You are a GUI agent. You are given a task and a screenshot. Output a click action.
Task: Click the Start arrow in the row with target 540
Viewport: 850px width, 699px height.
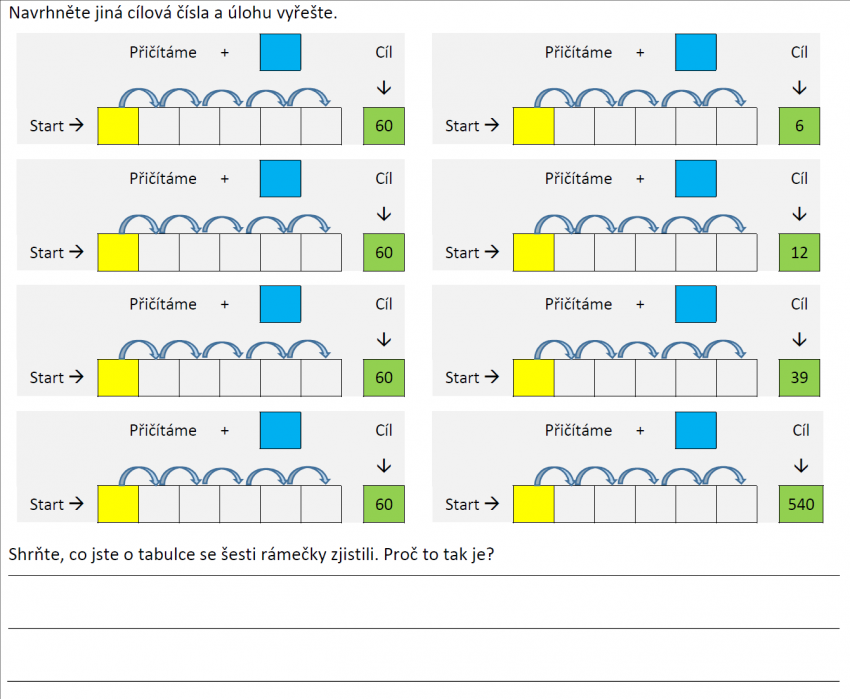[492, 504]
